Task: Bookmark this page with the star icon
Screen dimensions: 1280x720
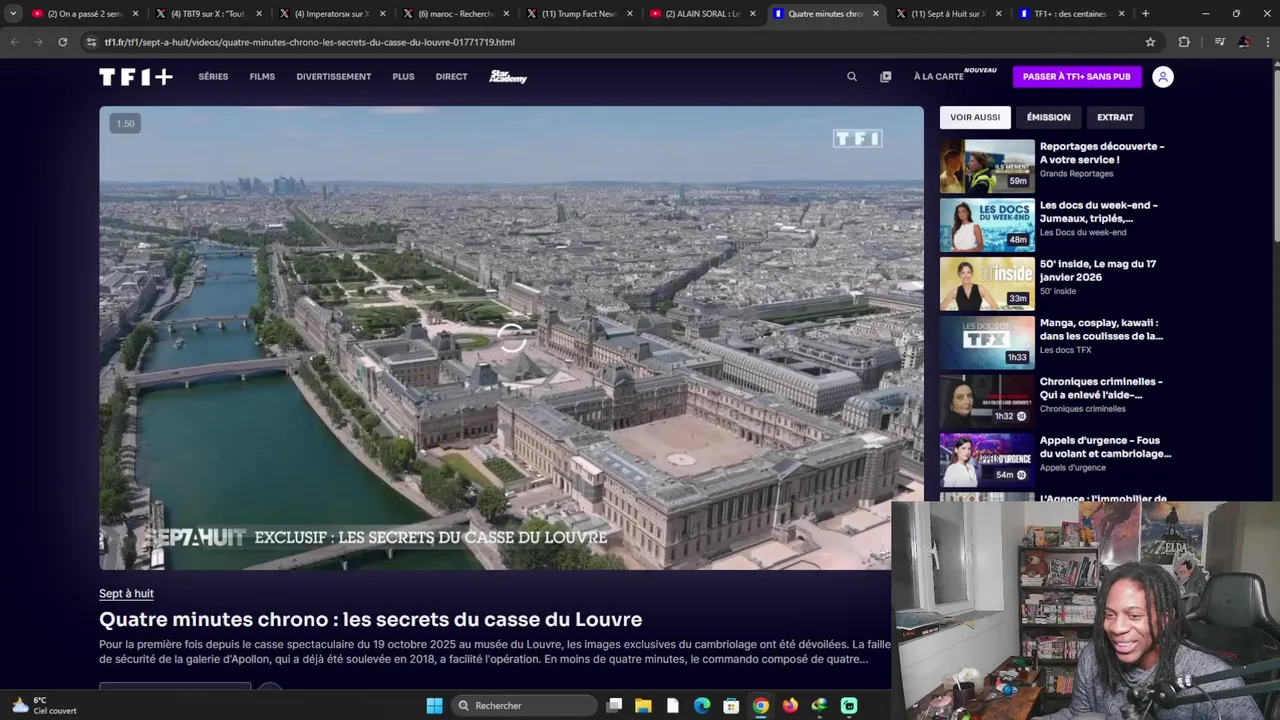Action: pos(1150,42)
